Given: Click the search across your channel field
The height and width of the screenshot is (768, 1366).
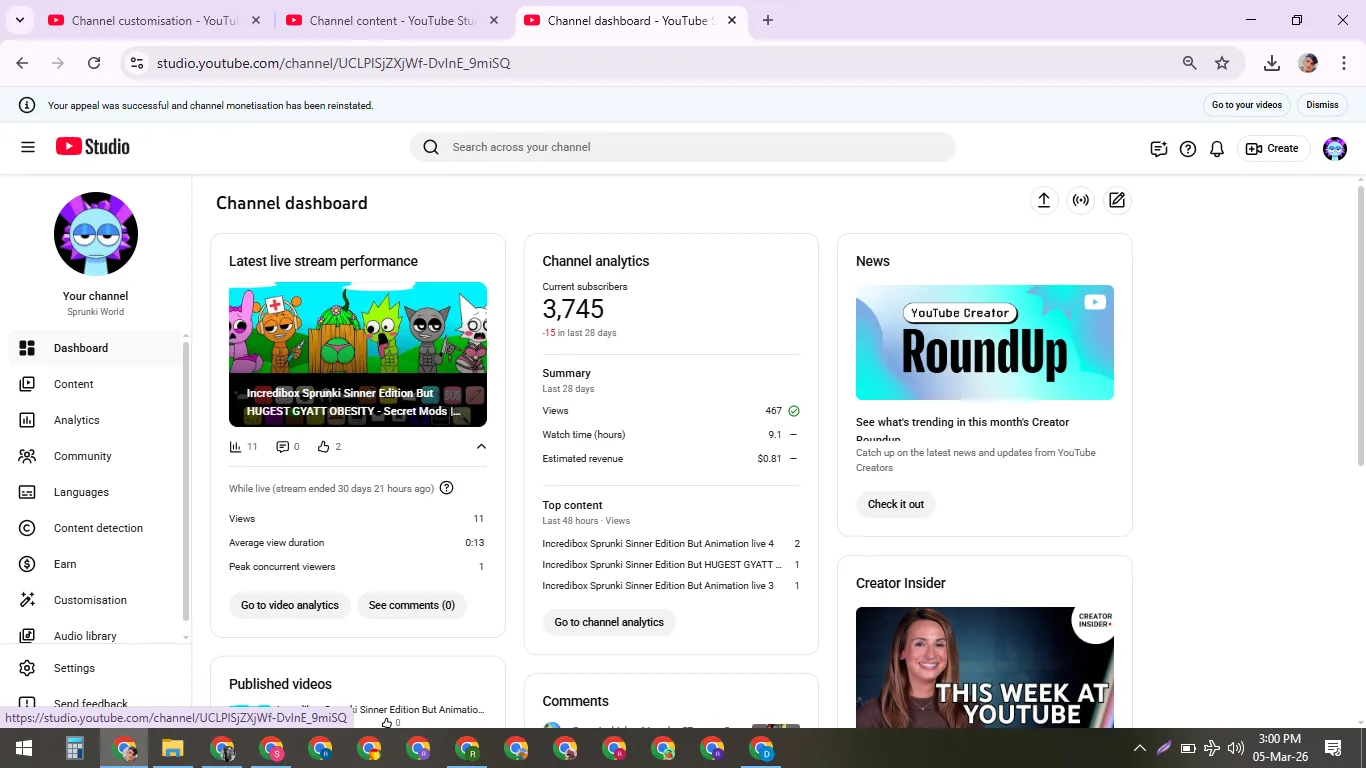Looking at the screenshot, I should [x=683, y=147].
